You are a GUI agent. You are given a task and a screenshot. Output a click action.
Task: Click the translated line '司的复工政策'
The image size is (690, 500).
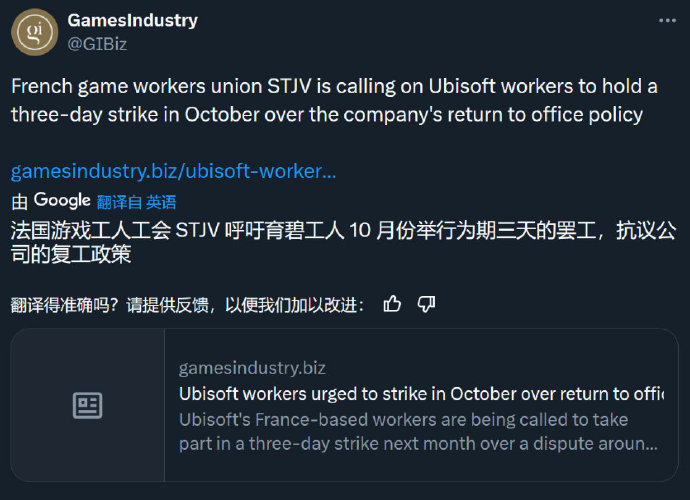(71, 254)
